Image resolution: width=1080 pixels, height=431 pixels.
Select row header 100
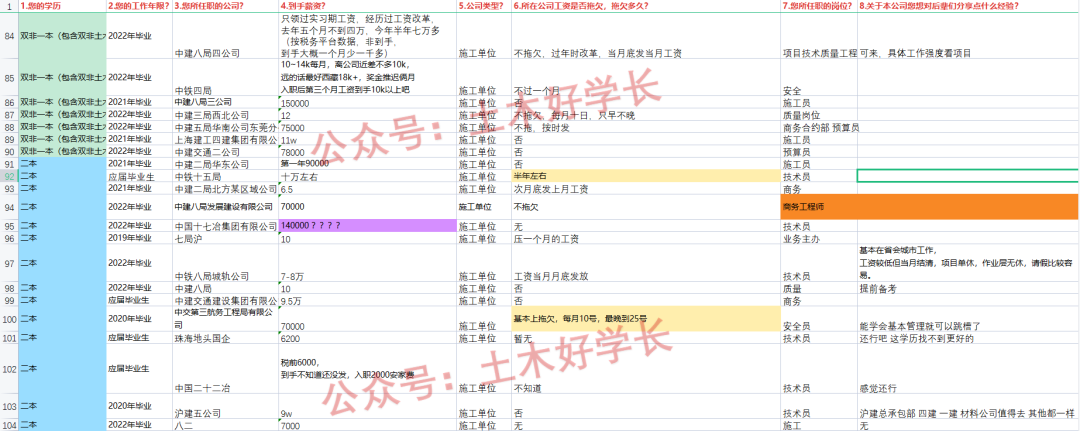pos(9,319)
